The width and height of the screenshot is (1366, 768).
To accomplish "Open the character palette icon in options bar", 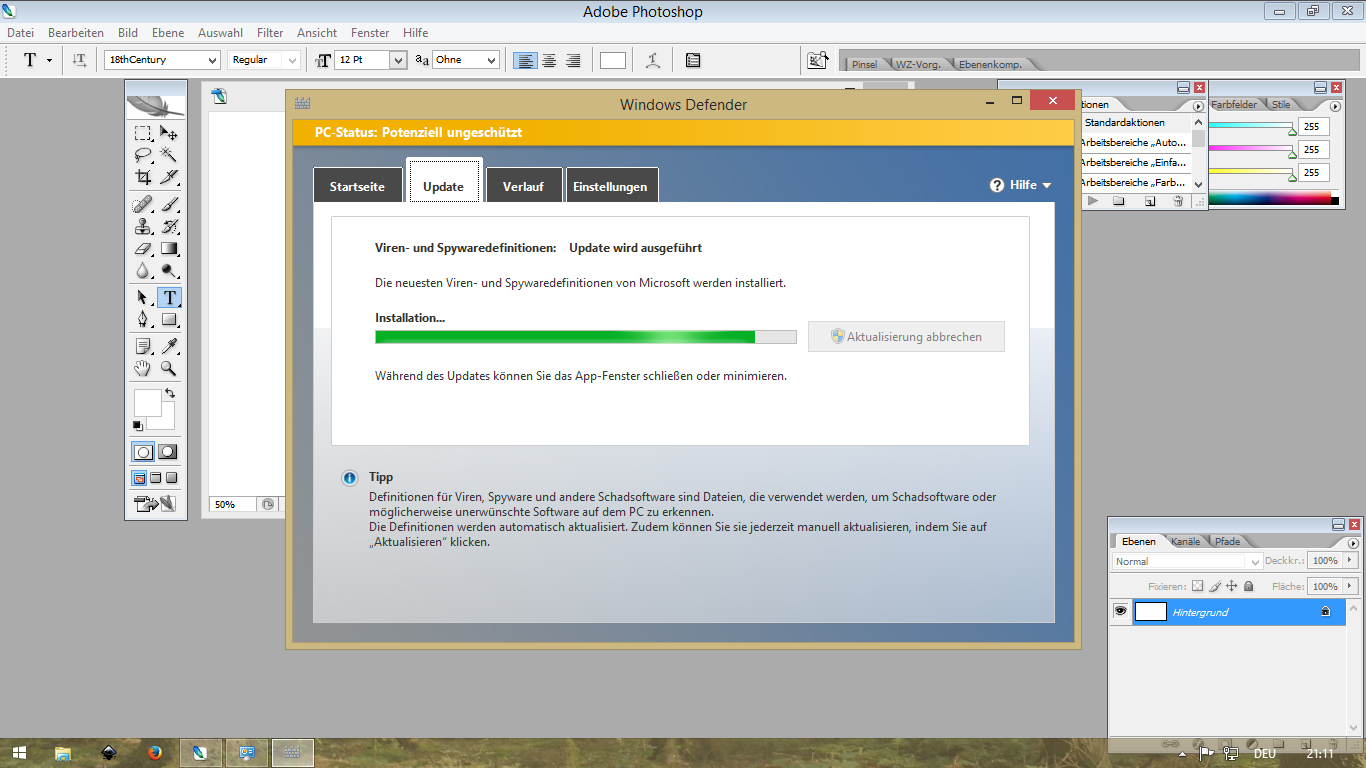I will 693,60.
